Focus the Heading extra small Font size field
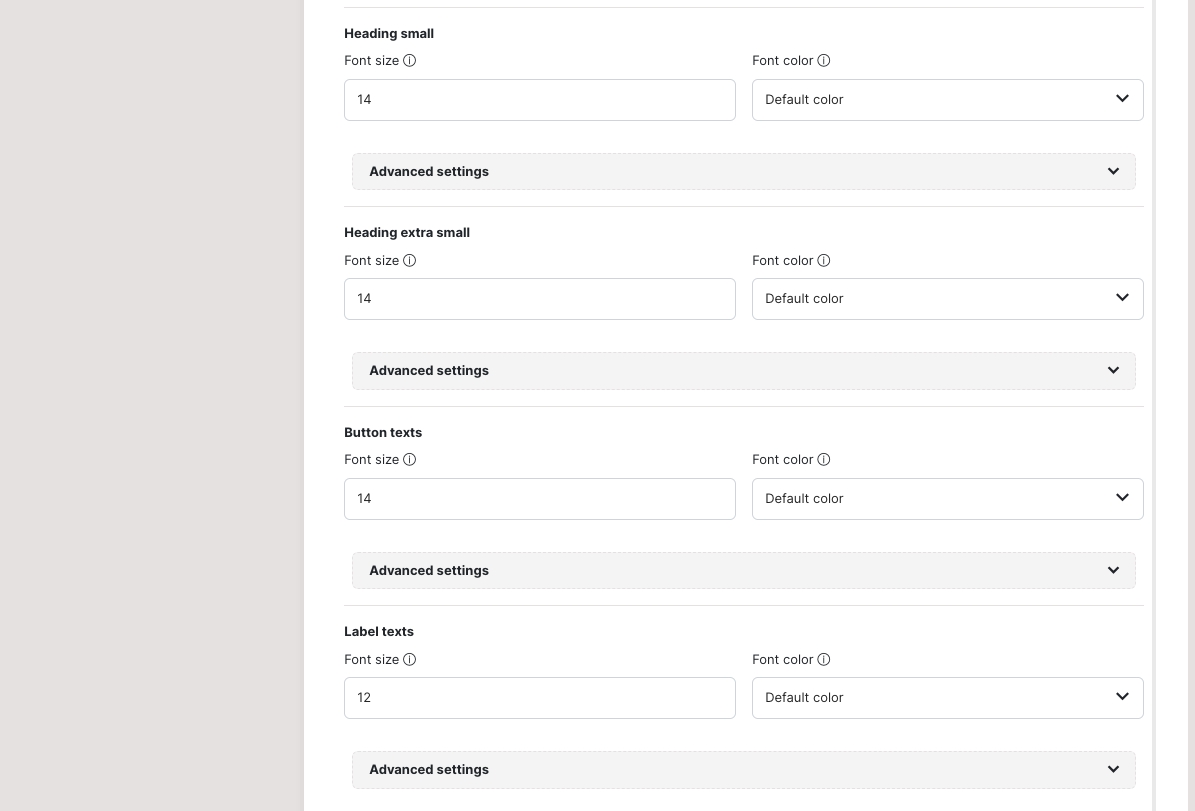 pos(539,299)
